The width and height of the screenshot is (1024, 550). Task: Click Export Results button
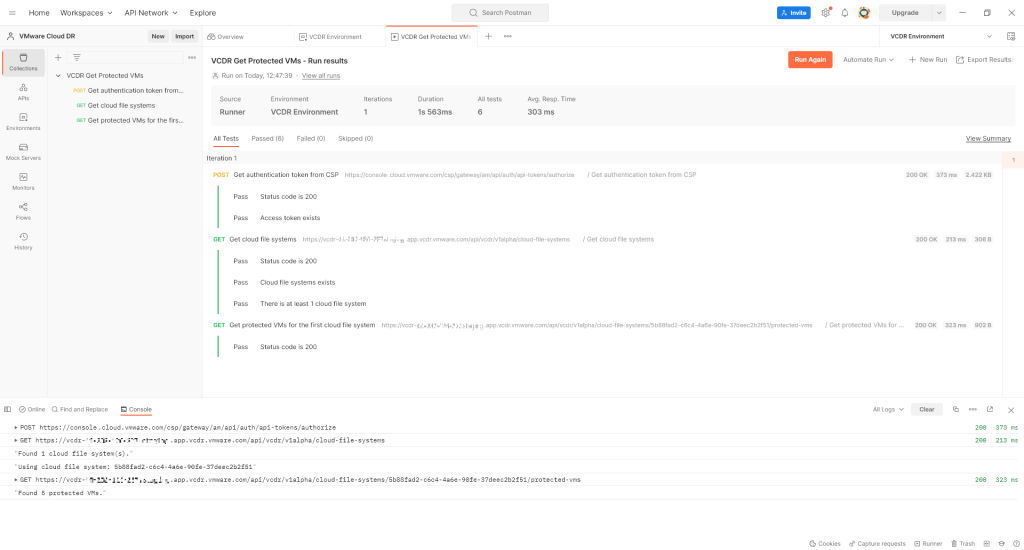(984, 59)
